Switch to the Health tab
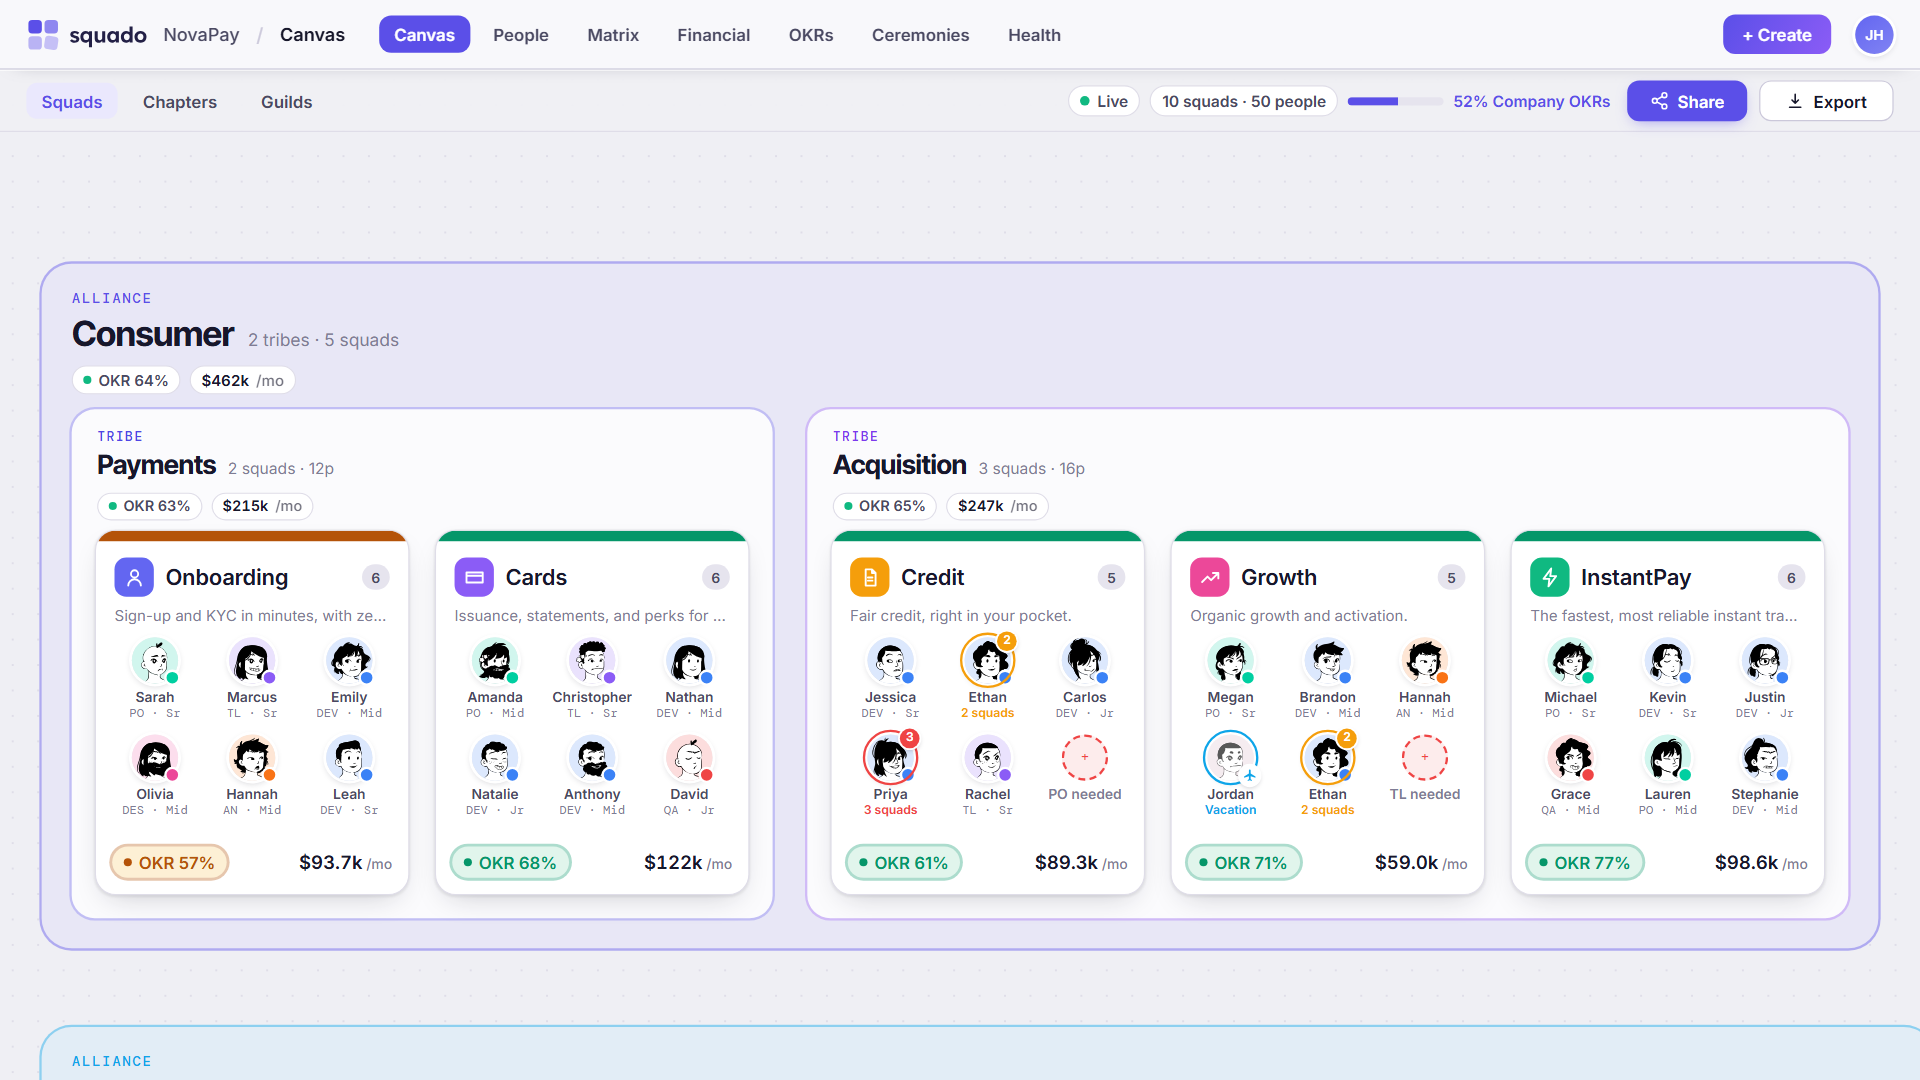 (x=1034, y=35)
